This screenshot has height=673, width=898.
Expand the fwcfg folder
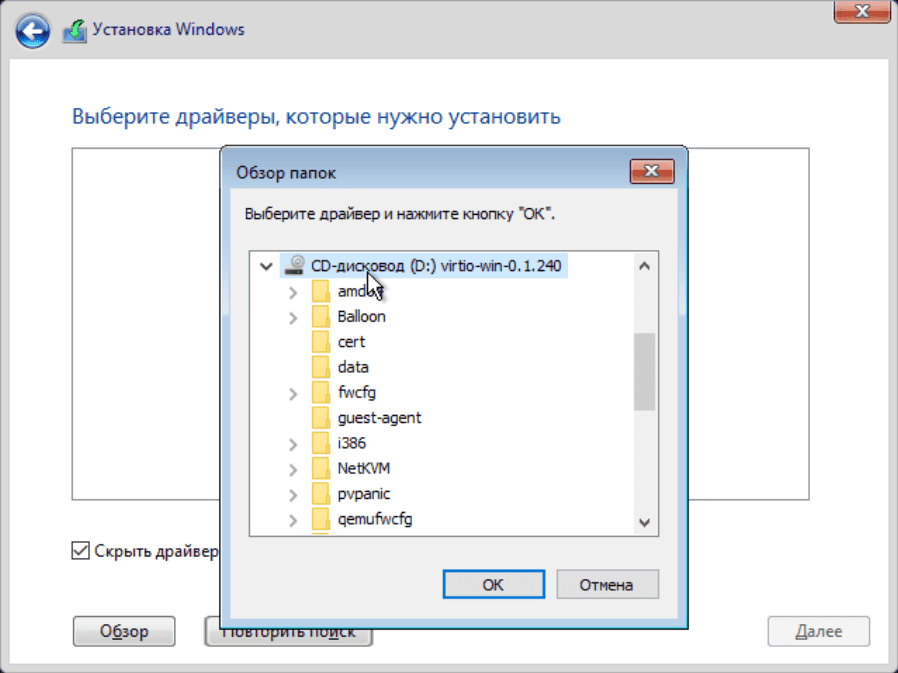[293, 393]
